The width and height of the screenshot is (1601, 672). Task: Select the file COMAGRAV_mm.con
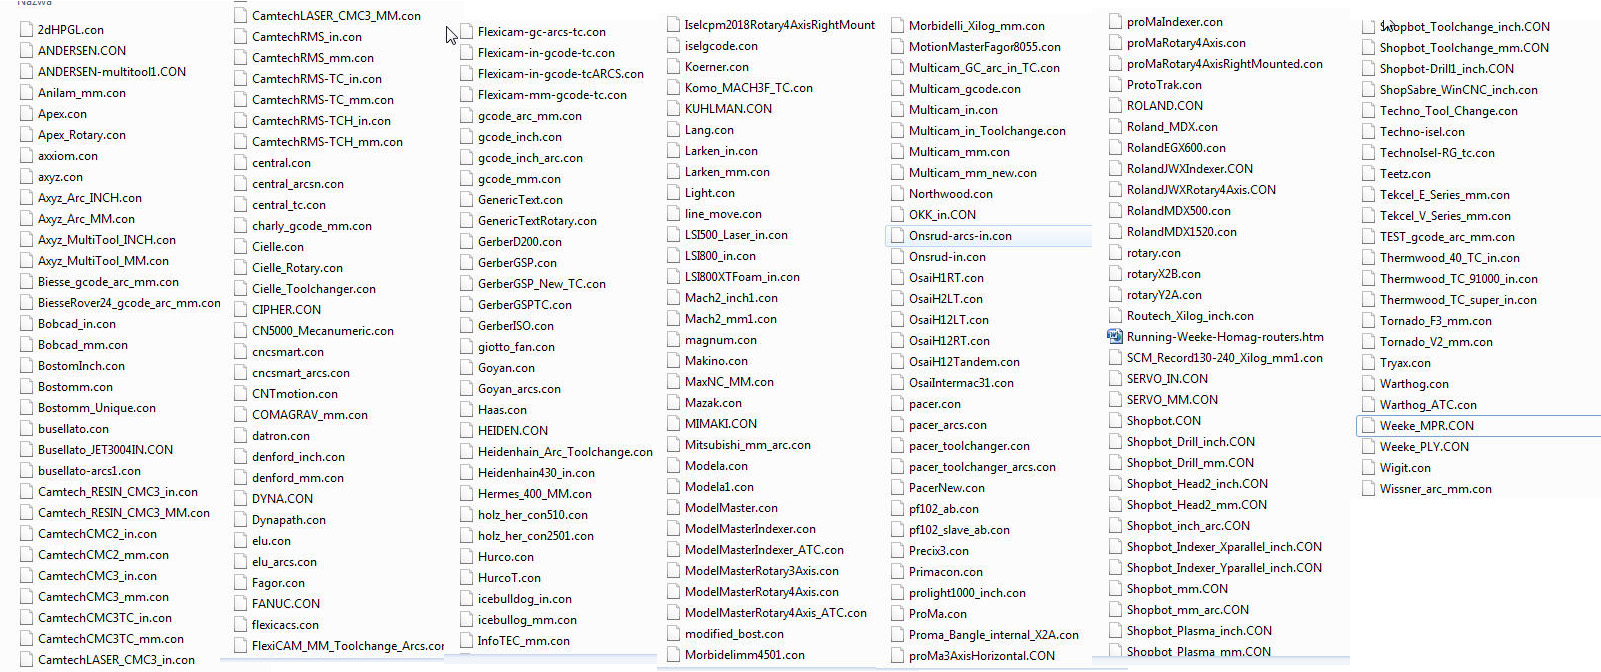[310, 415]
